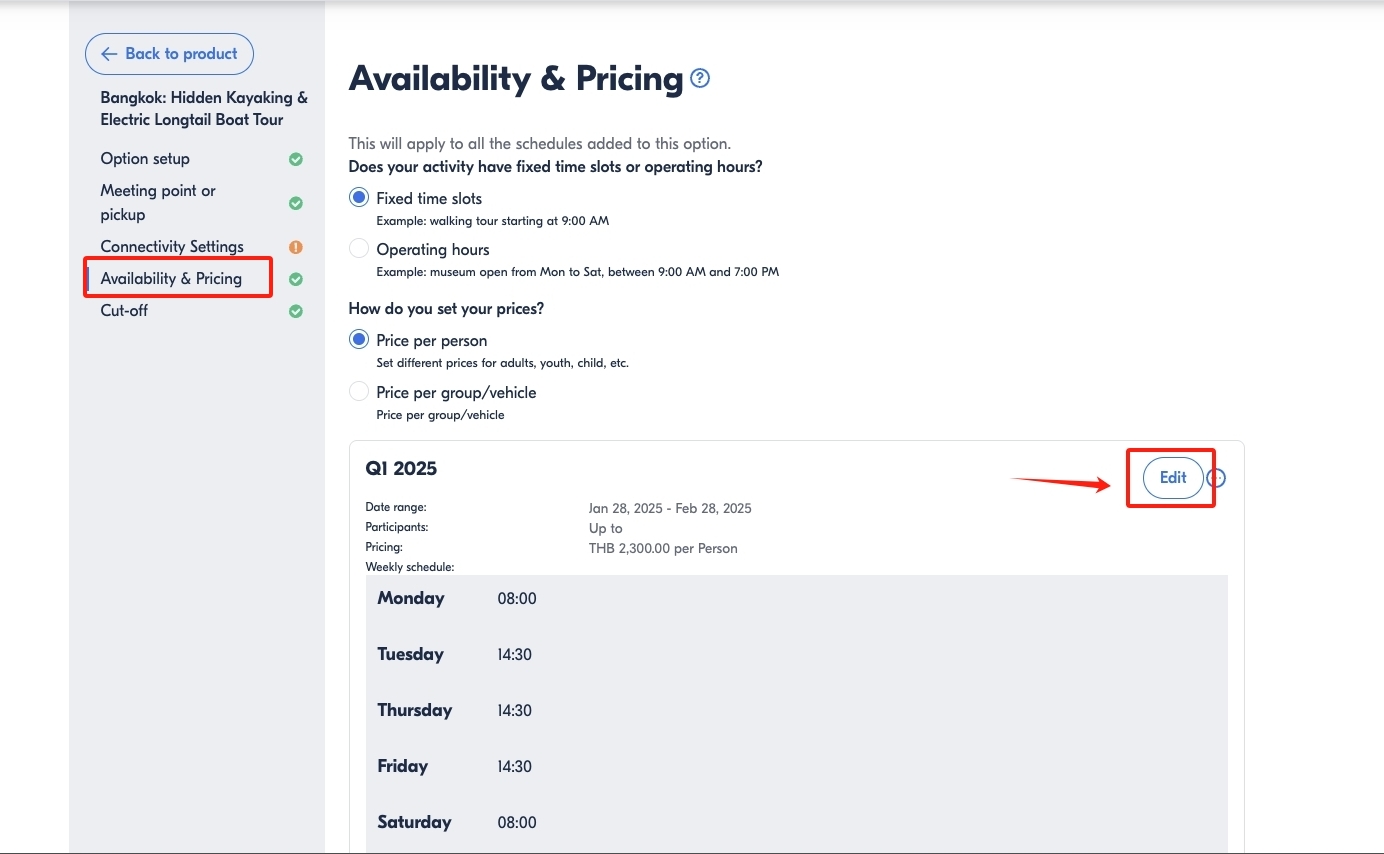1384x854 pixels.
Task: Click the orange warning icon beside Connectivity Settings
Action: click(296, 247)
